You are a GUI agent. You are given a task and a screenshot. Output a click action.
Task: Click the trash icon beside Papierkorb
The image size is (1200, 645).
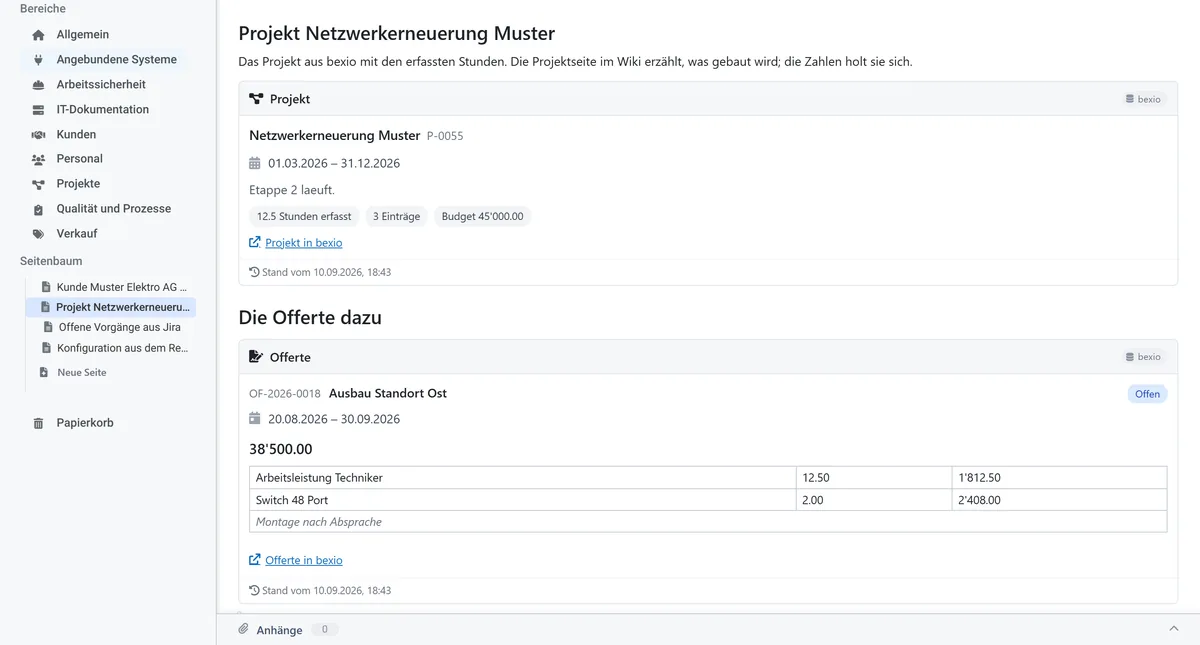click(x=38, y=423)
